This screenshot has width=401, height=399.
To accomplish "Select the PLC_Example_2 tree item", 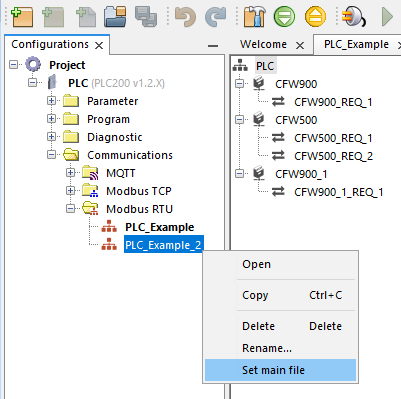I will (163, 245).
